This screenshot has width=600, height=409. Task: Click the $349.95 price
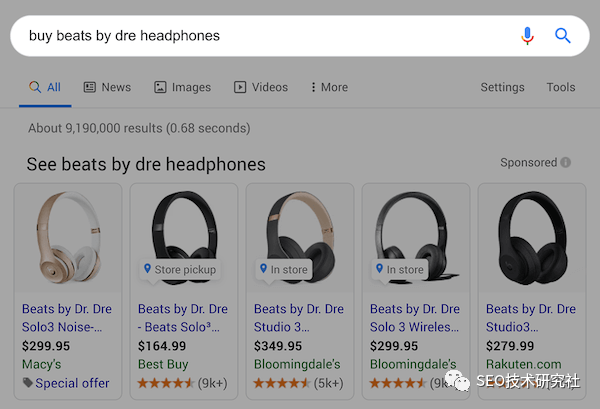pyautogui.click(x=278, y=346)
